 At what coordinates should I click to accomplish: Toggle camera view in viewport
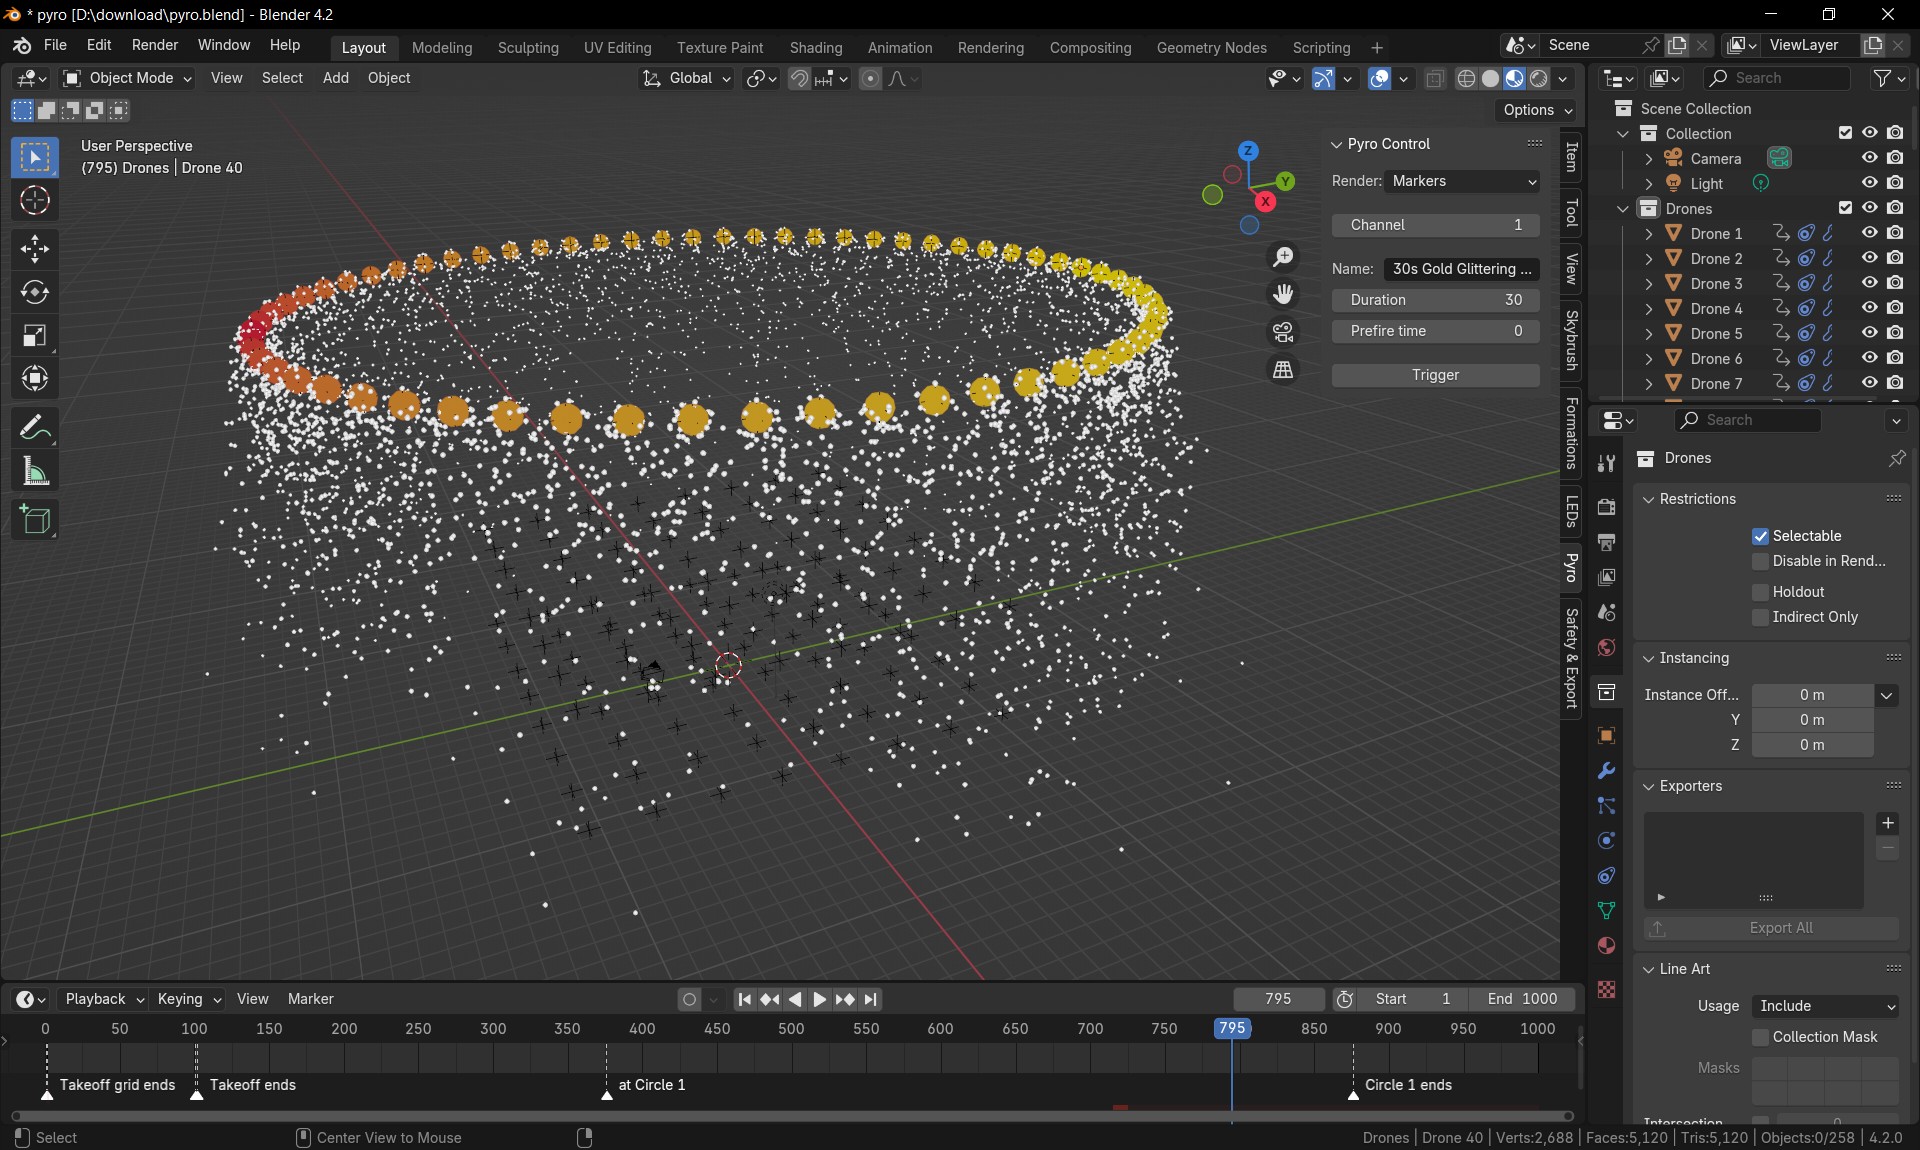(x=1283, y=332)
